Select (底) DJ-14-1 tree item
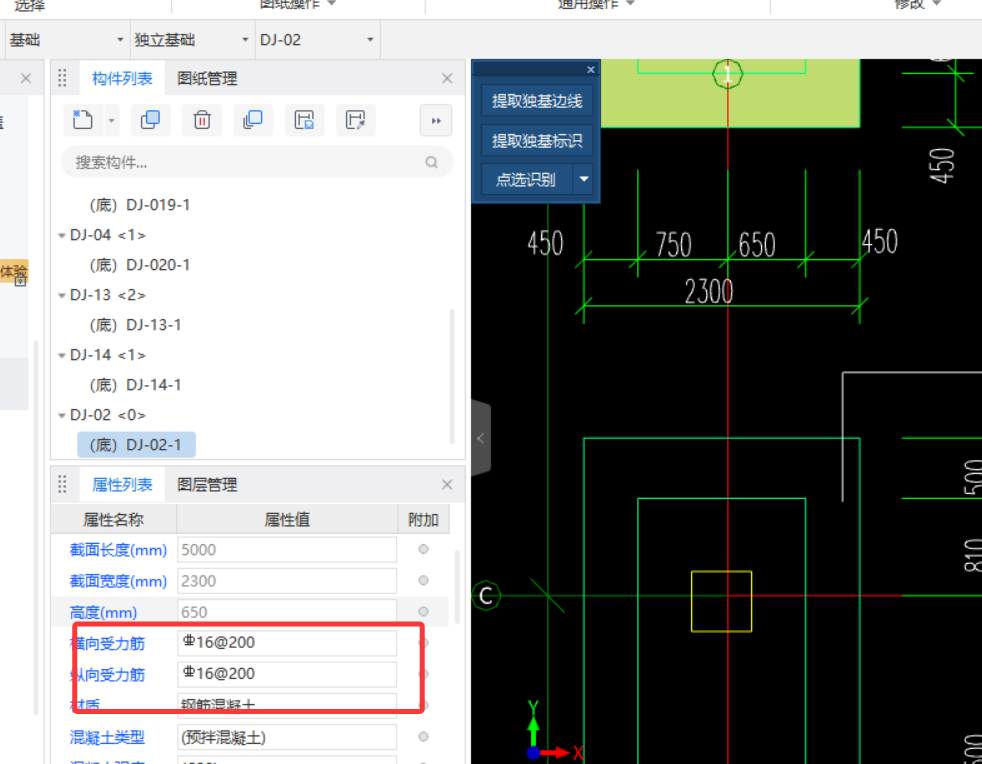982x764 pixels. tap(135, 385)
